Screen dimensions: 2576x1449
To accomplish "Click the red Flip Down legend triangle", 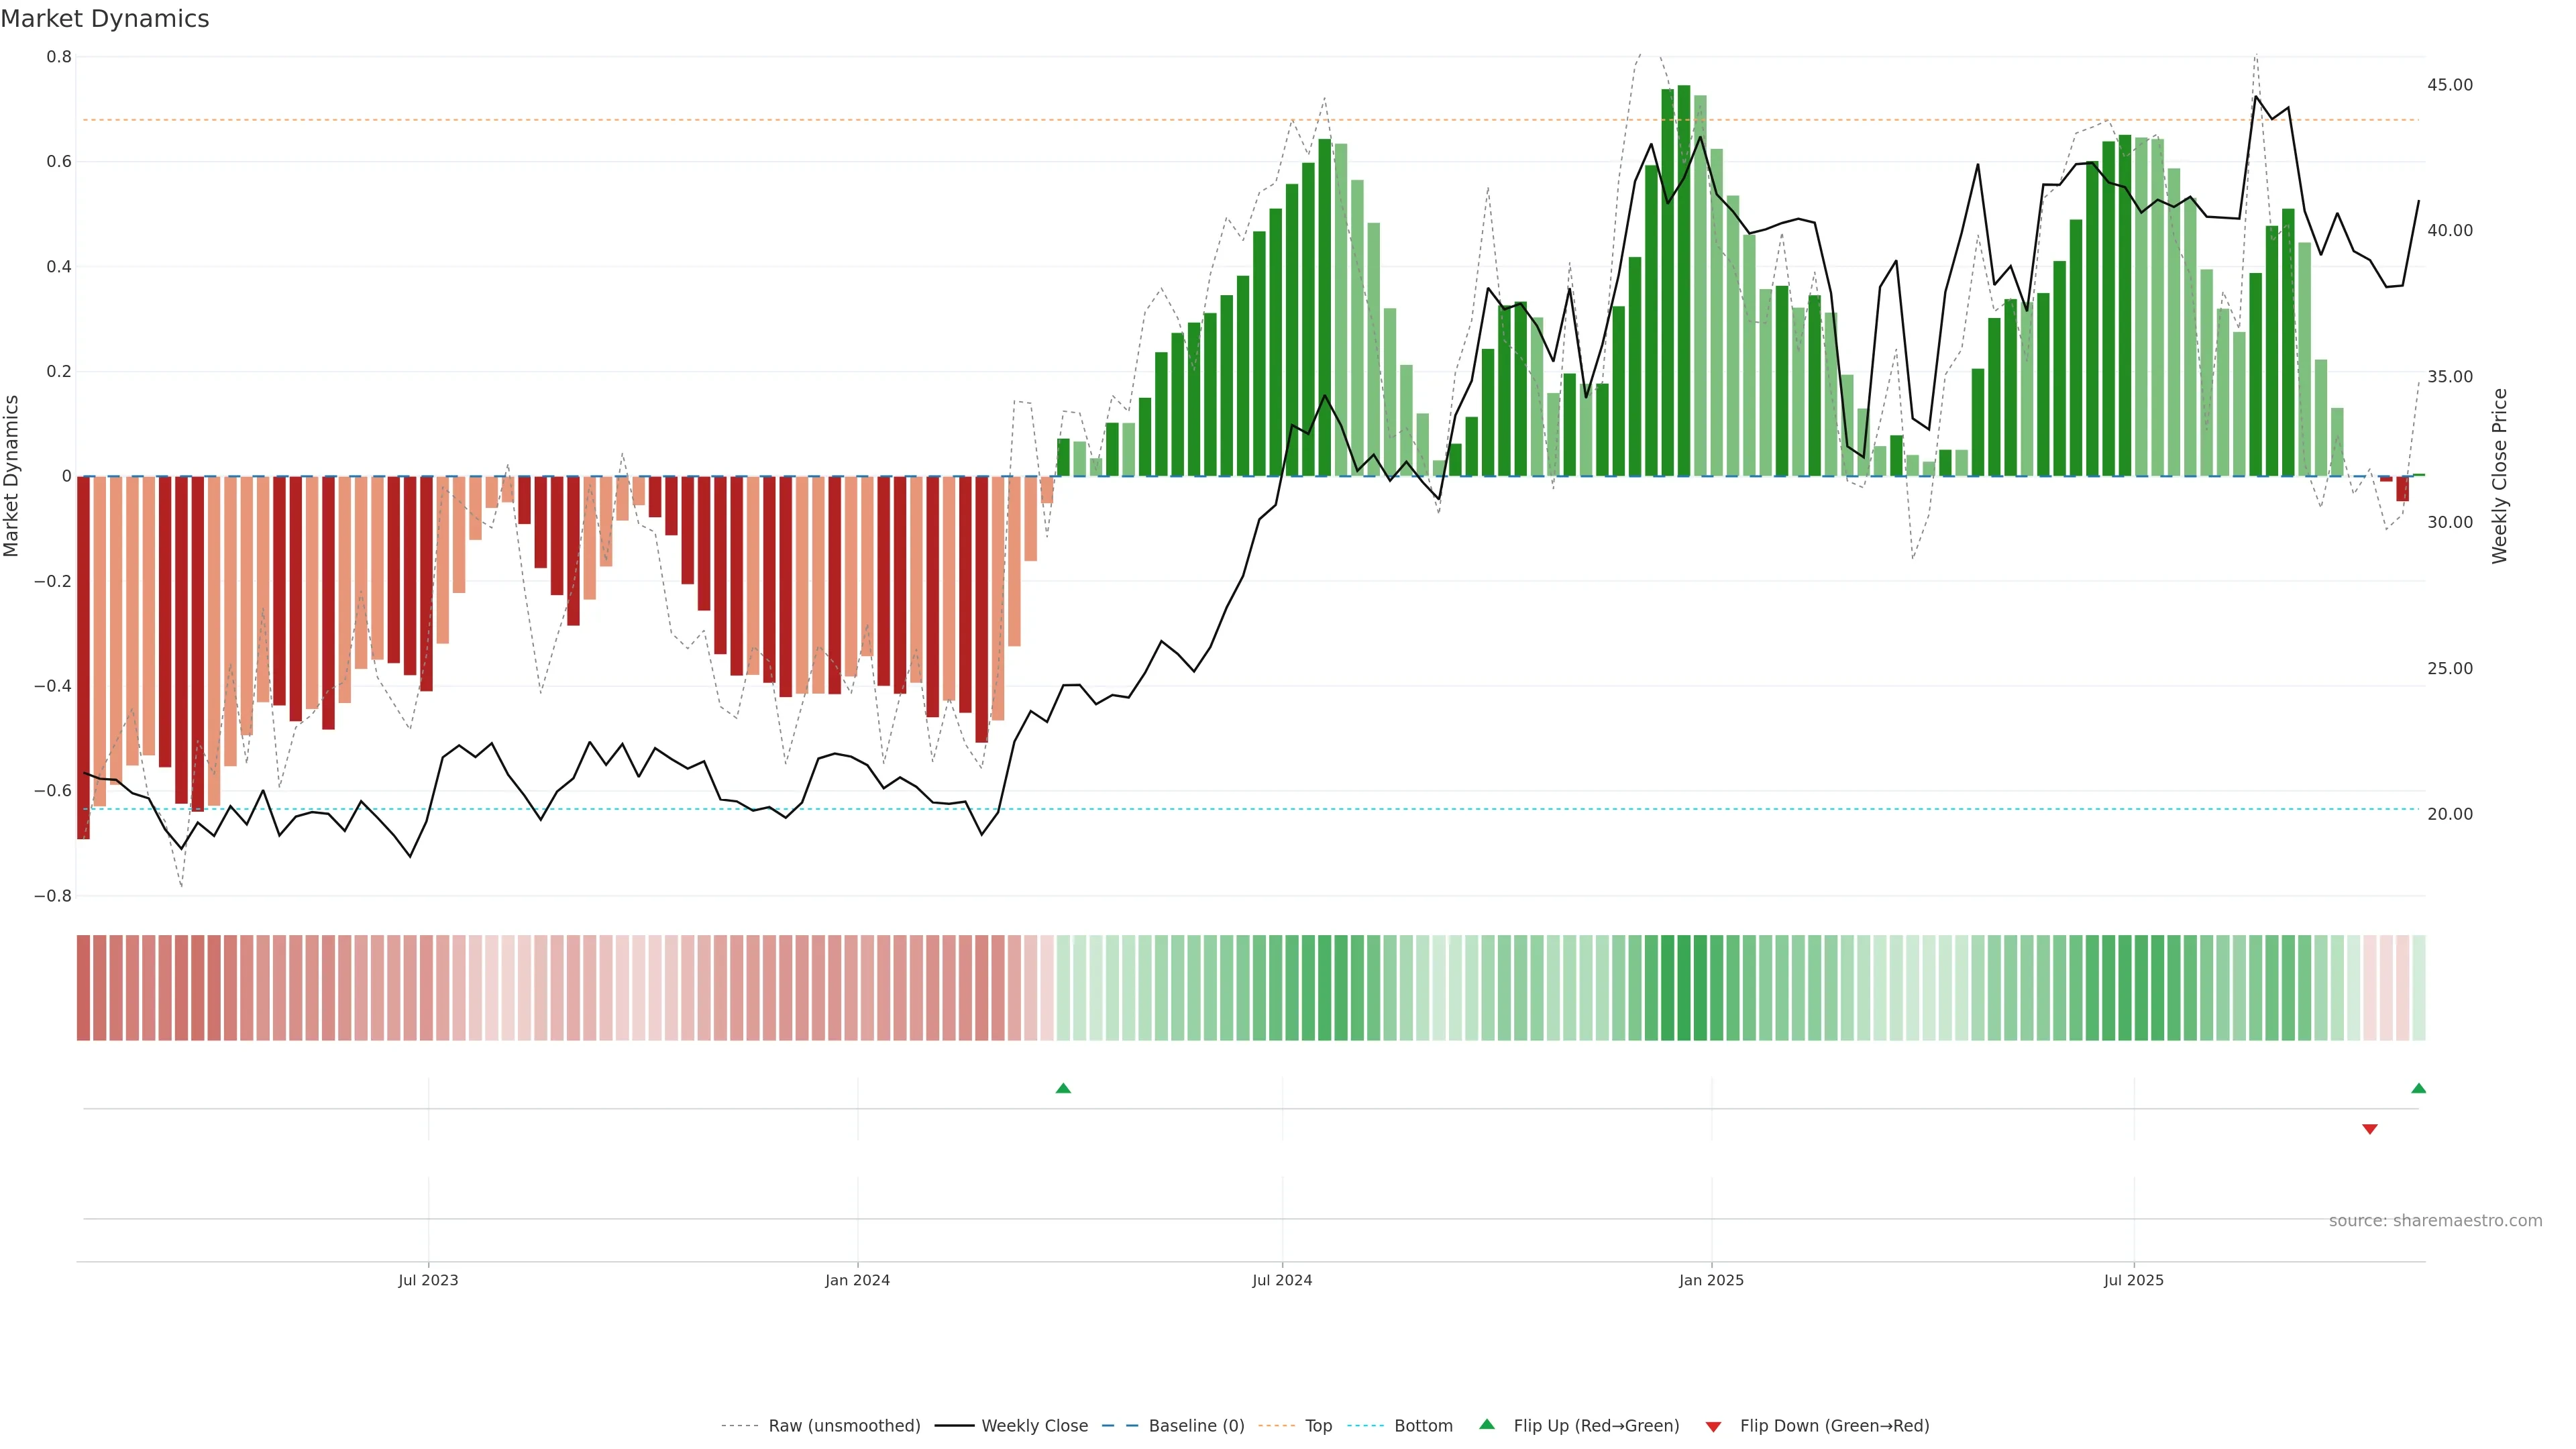I will pos(1713,1426).
